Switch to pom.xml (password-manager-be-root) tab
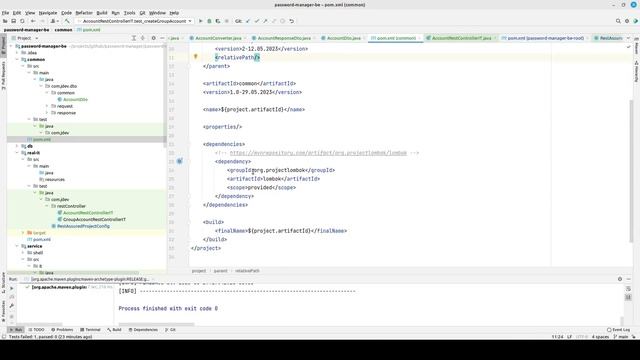 (545, 38)
